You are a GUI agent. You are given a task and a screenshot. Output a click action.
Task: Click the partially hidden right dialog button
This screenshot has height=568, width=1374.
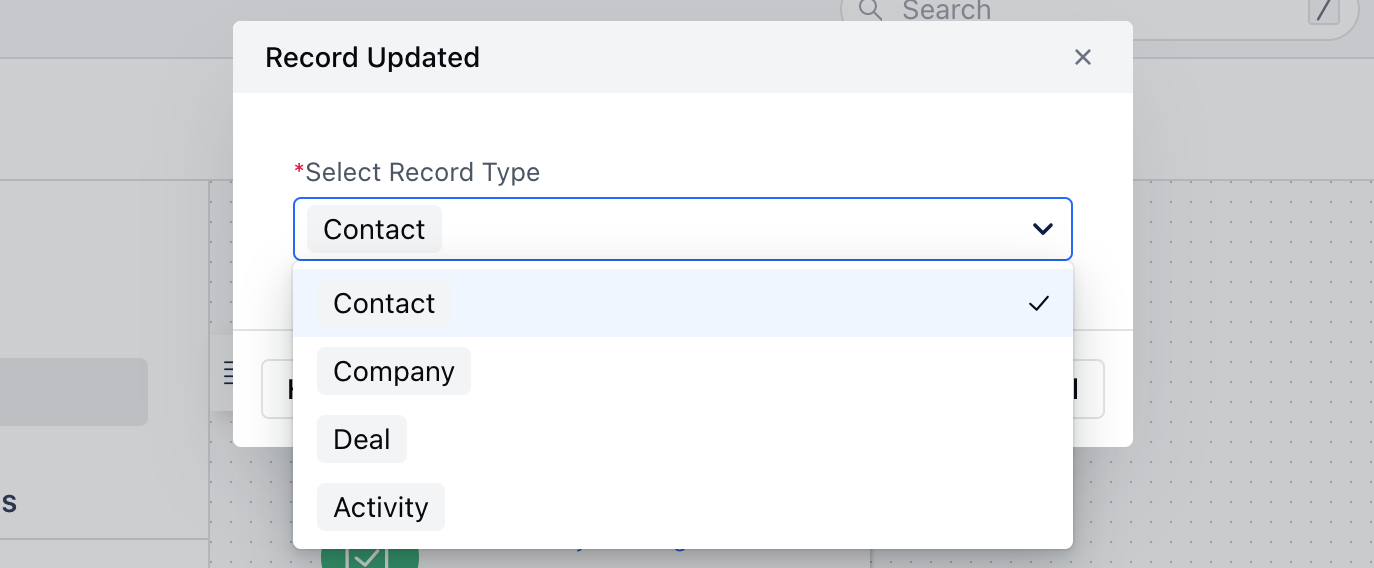[x=1088, y=389]
